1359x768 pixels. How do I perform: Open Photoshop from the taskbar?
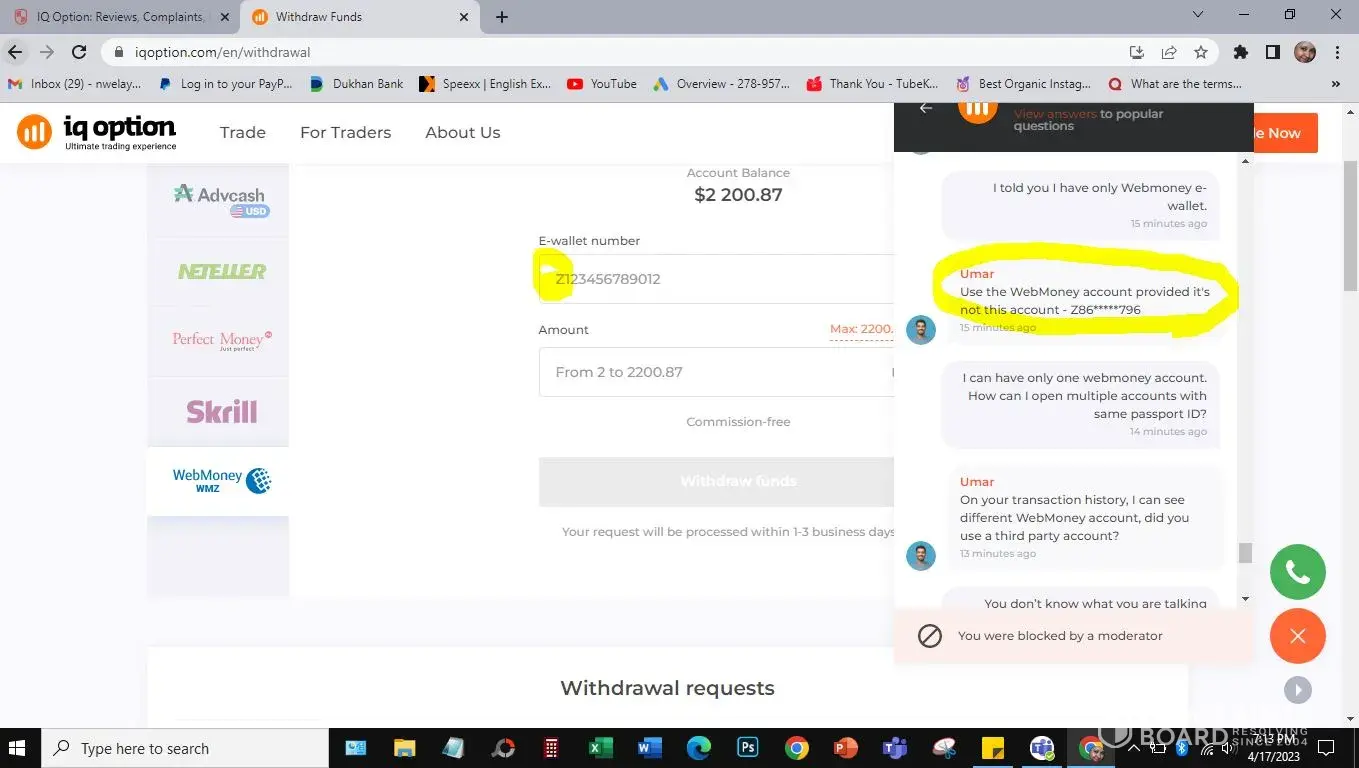pos(747,748)
